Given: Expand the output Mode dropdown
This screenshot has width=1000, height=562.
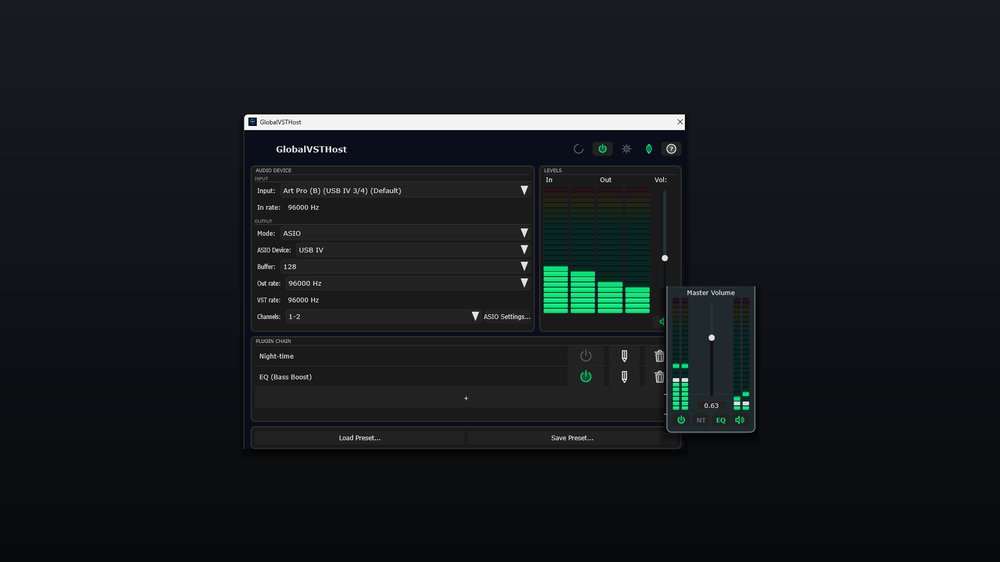Looking at the screenshot, I should pos(405,233).
